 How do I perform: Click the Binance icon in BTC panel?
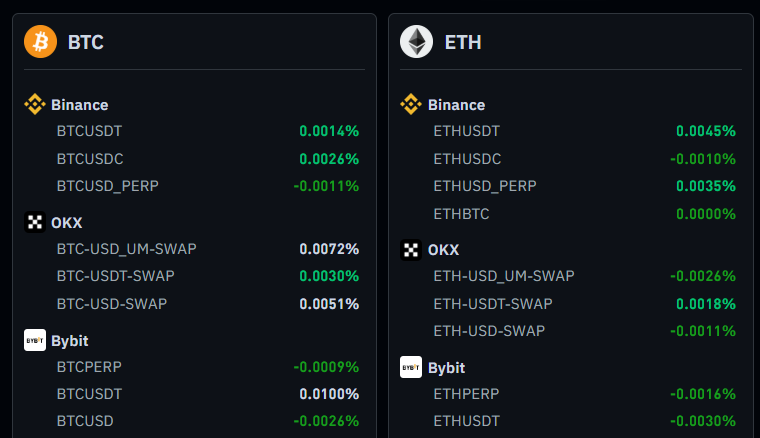point(35,104)
